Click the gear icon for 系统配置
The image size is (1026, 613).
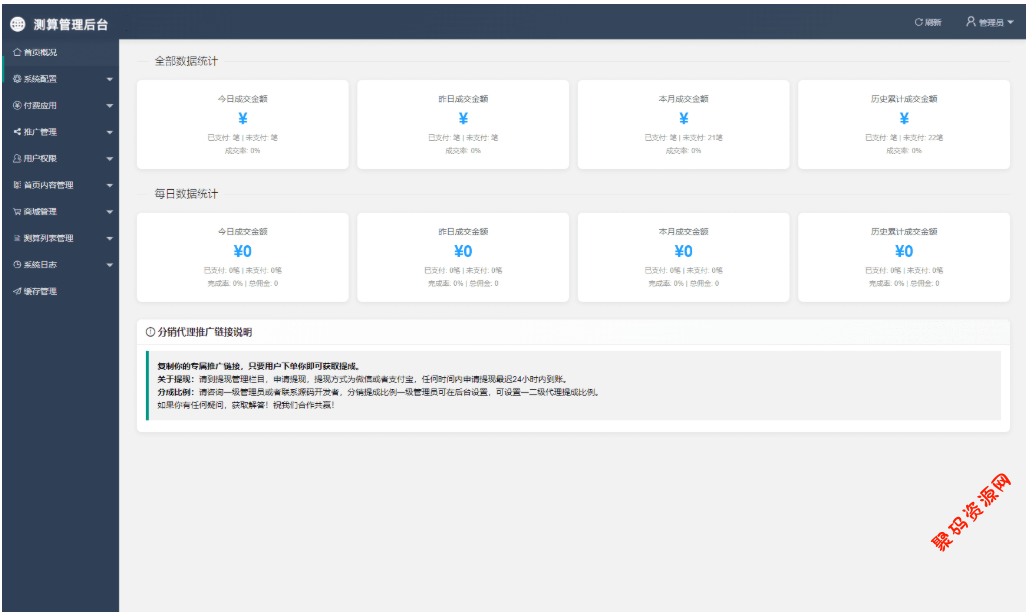click(x=16, y=79)
